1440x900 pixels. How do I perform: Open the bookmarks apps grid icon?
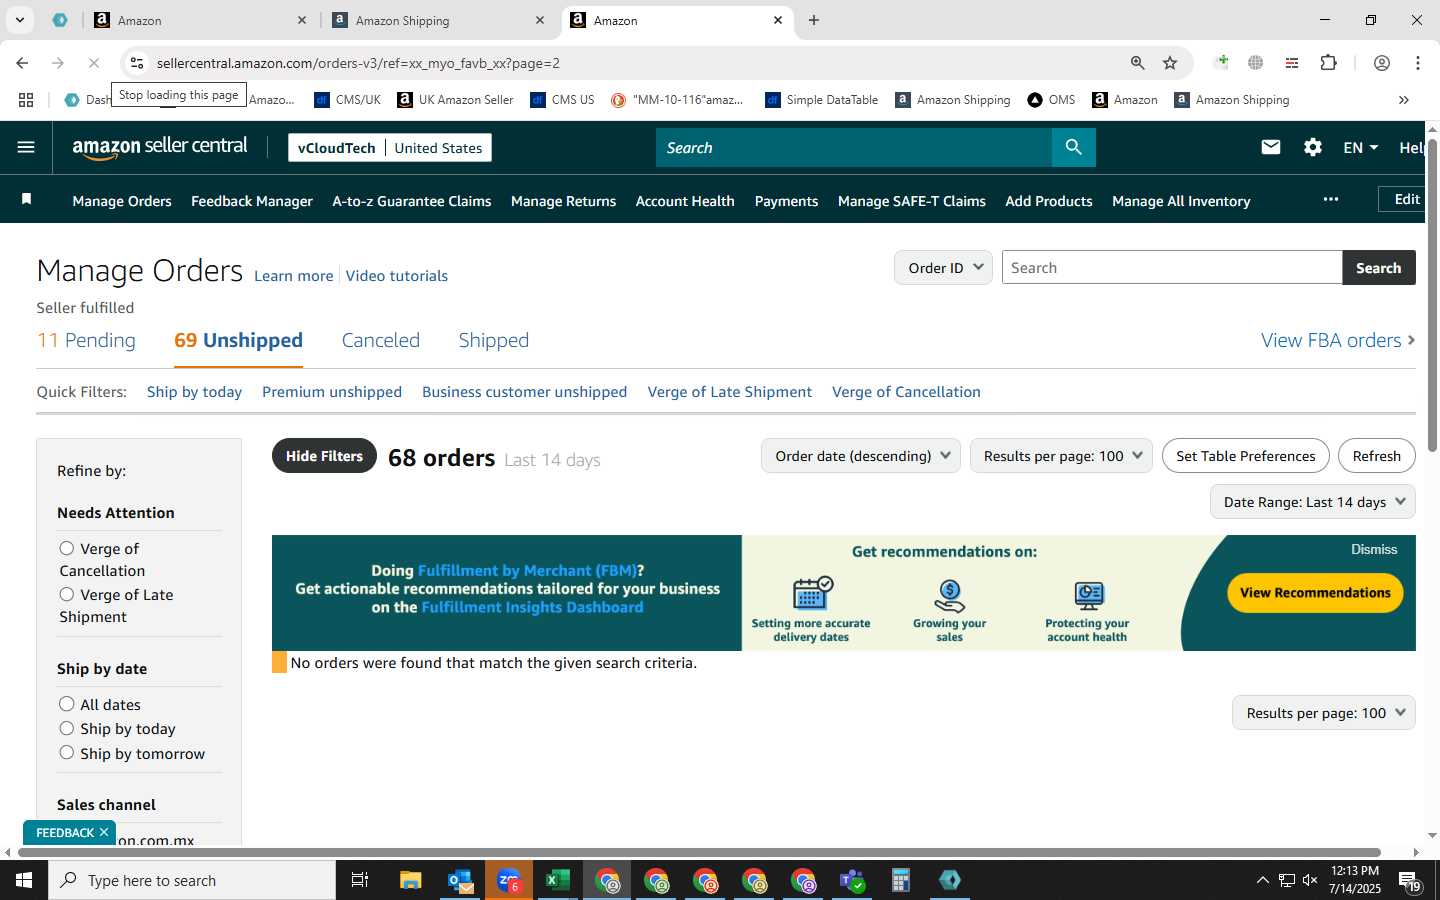click(x=26, y=100)
